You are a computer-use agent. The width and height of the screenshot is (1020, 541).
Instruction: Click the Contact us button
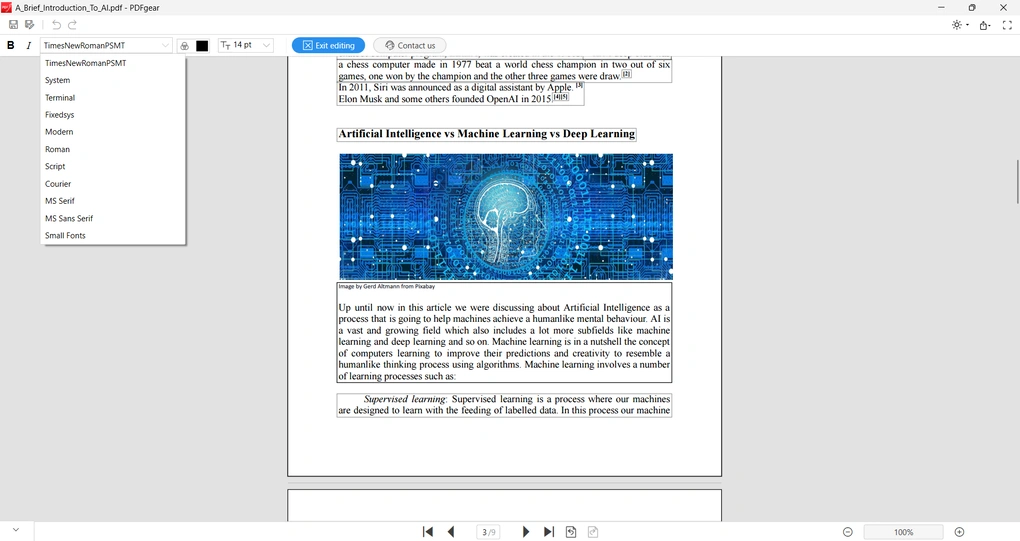410,45
